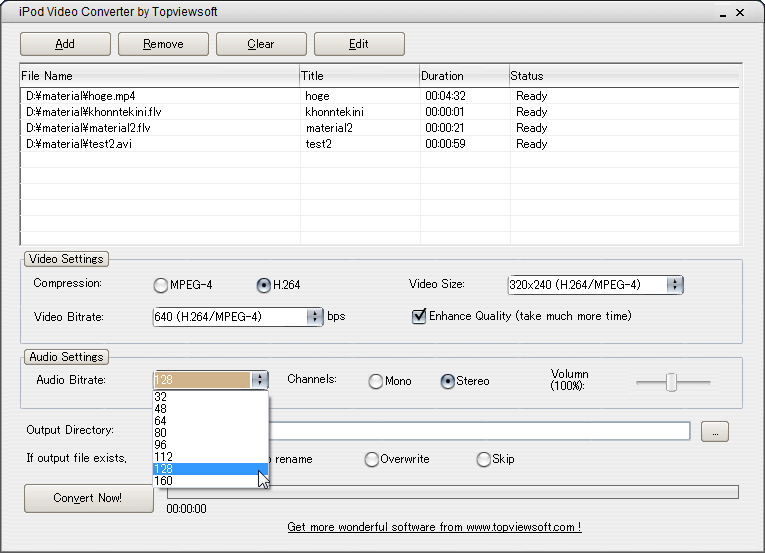Open the Video Bitrate dropdown
765x553 pixels.
[x=315, y=317]
